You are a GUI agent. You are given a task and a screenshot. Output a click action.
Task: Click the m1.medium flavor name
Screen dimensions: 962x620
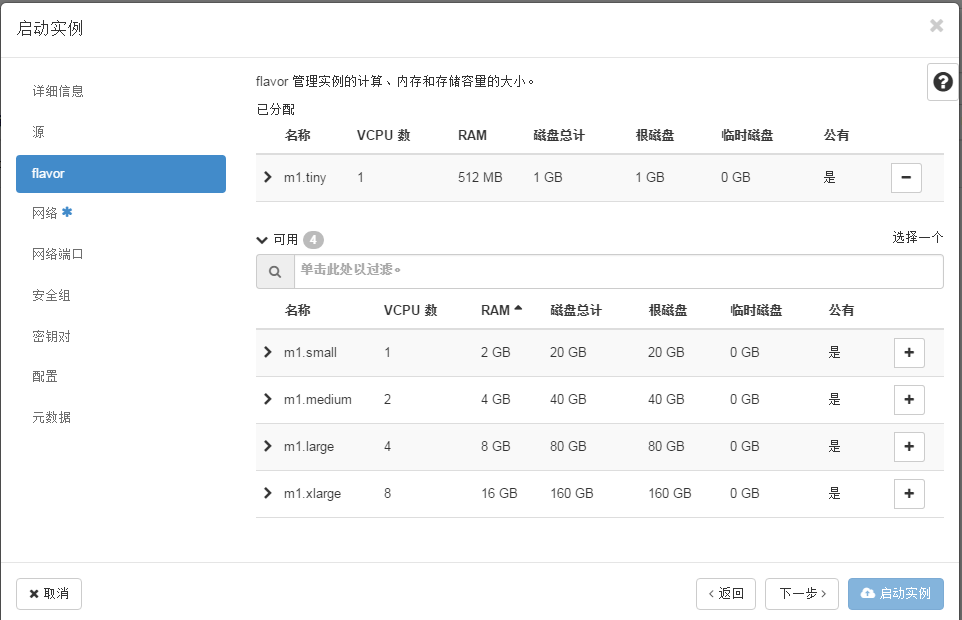(318, 400)
